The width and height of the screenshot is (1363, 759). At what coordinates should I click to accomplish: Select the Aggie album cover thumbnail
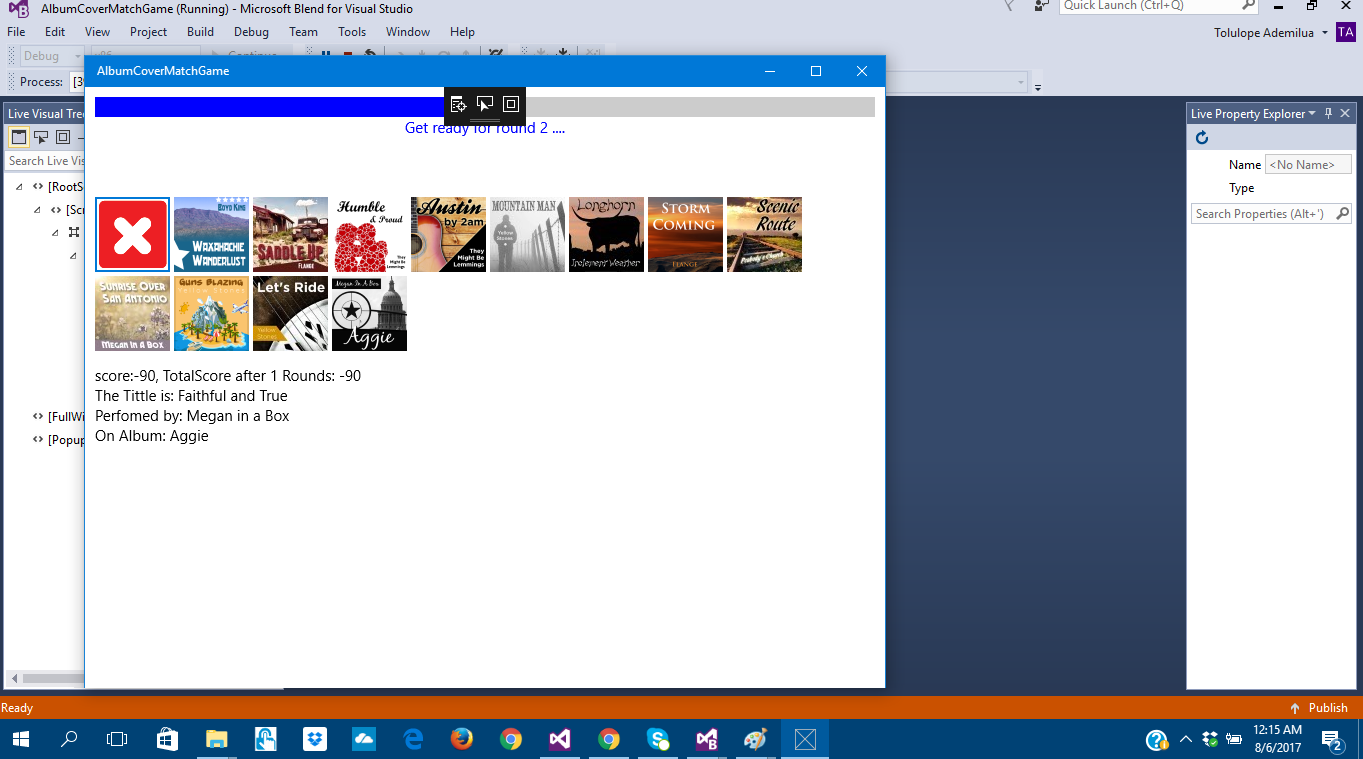[368, 313]
